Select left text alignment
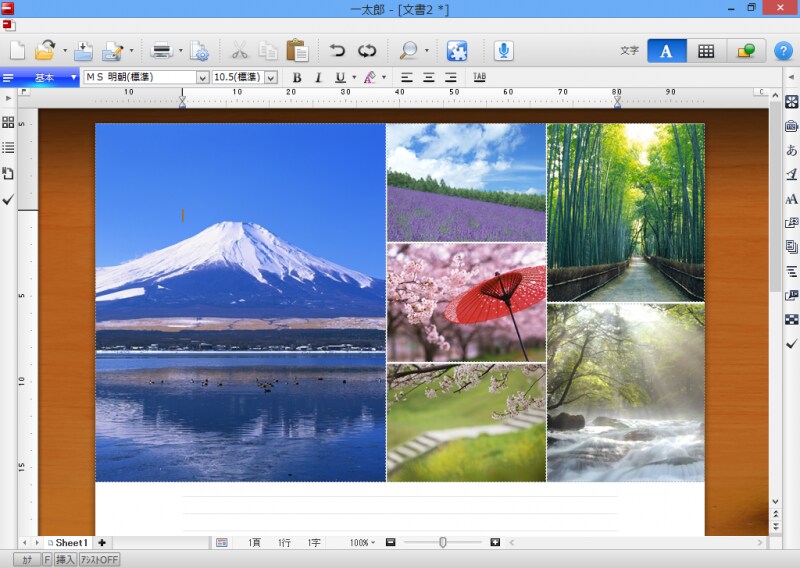 [x=407, y=77]
